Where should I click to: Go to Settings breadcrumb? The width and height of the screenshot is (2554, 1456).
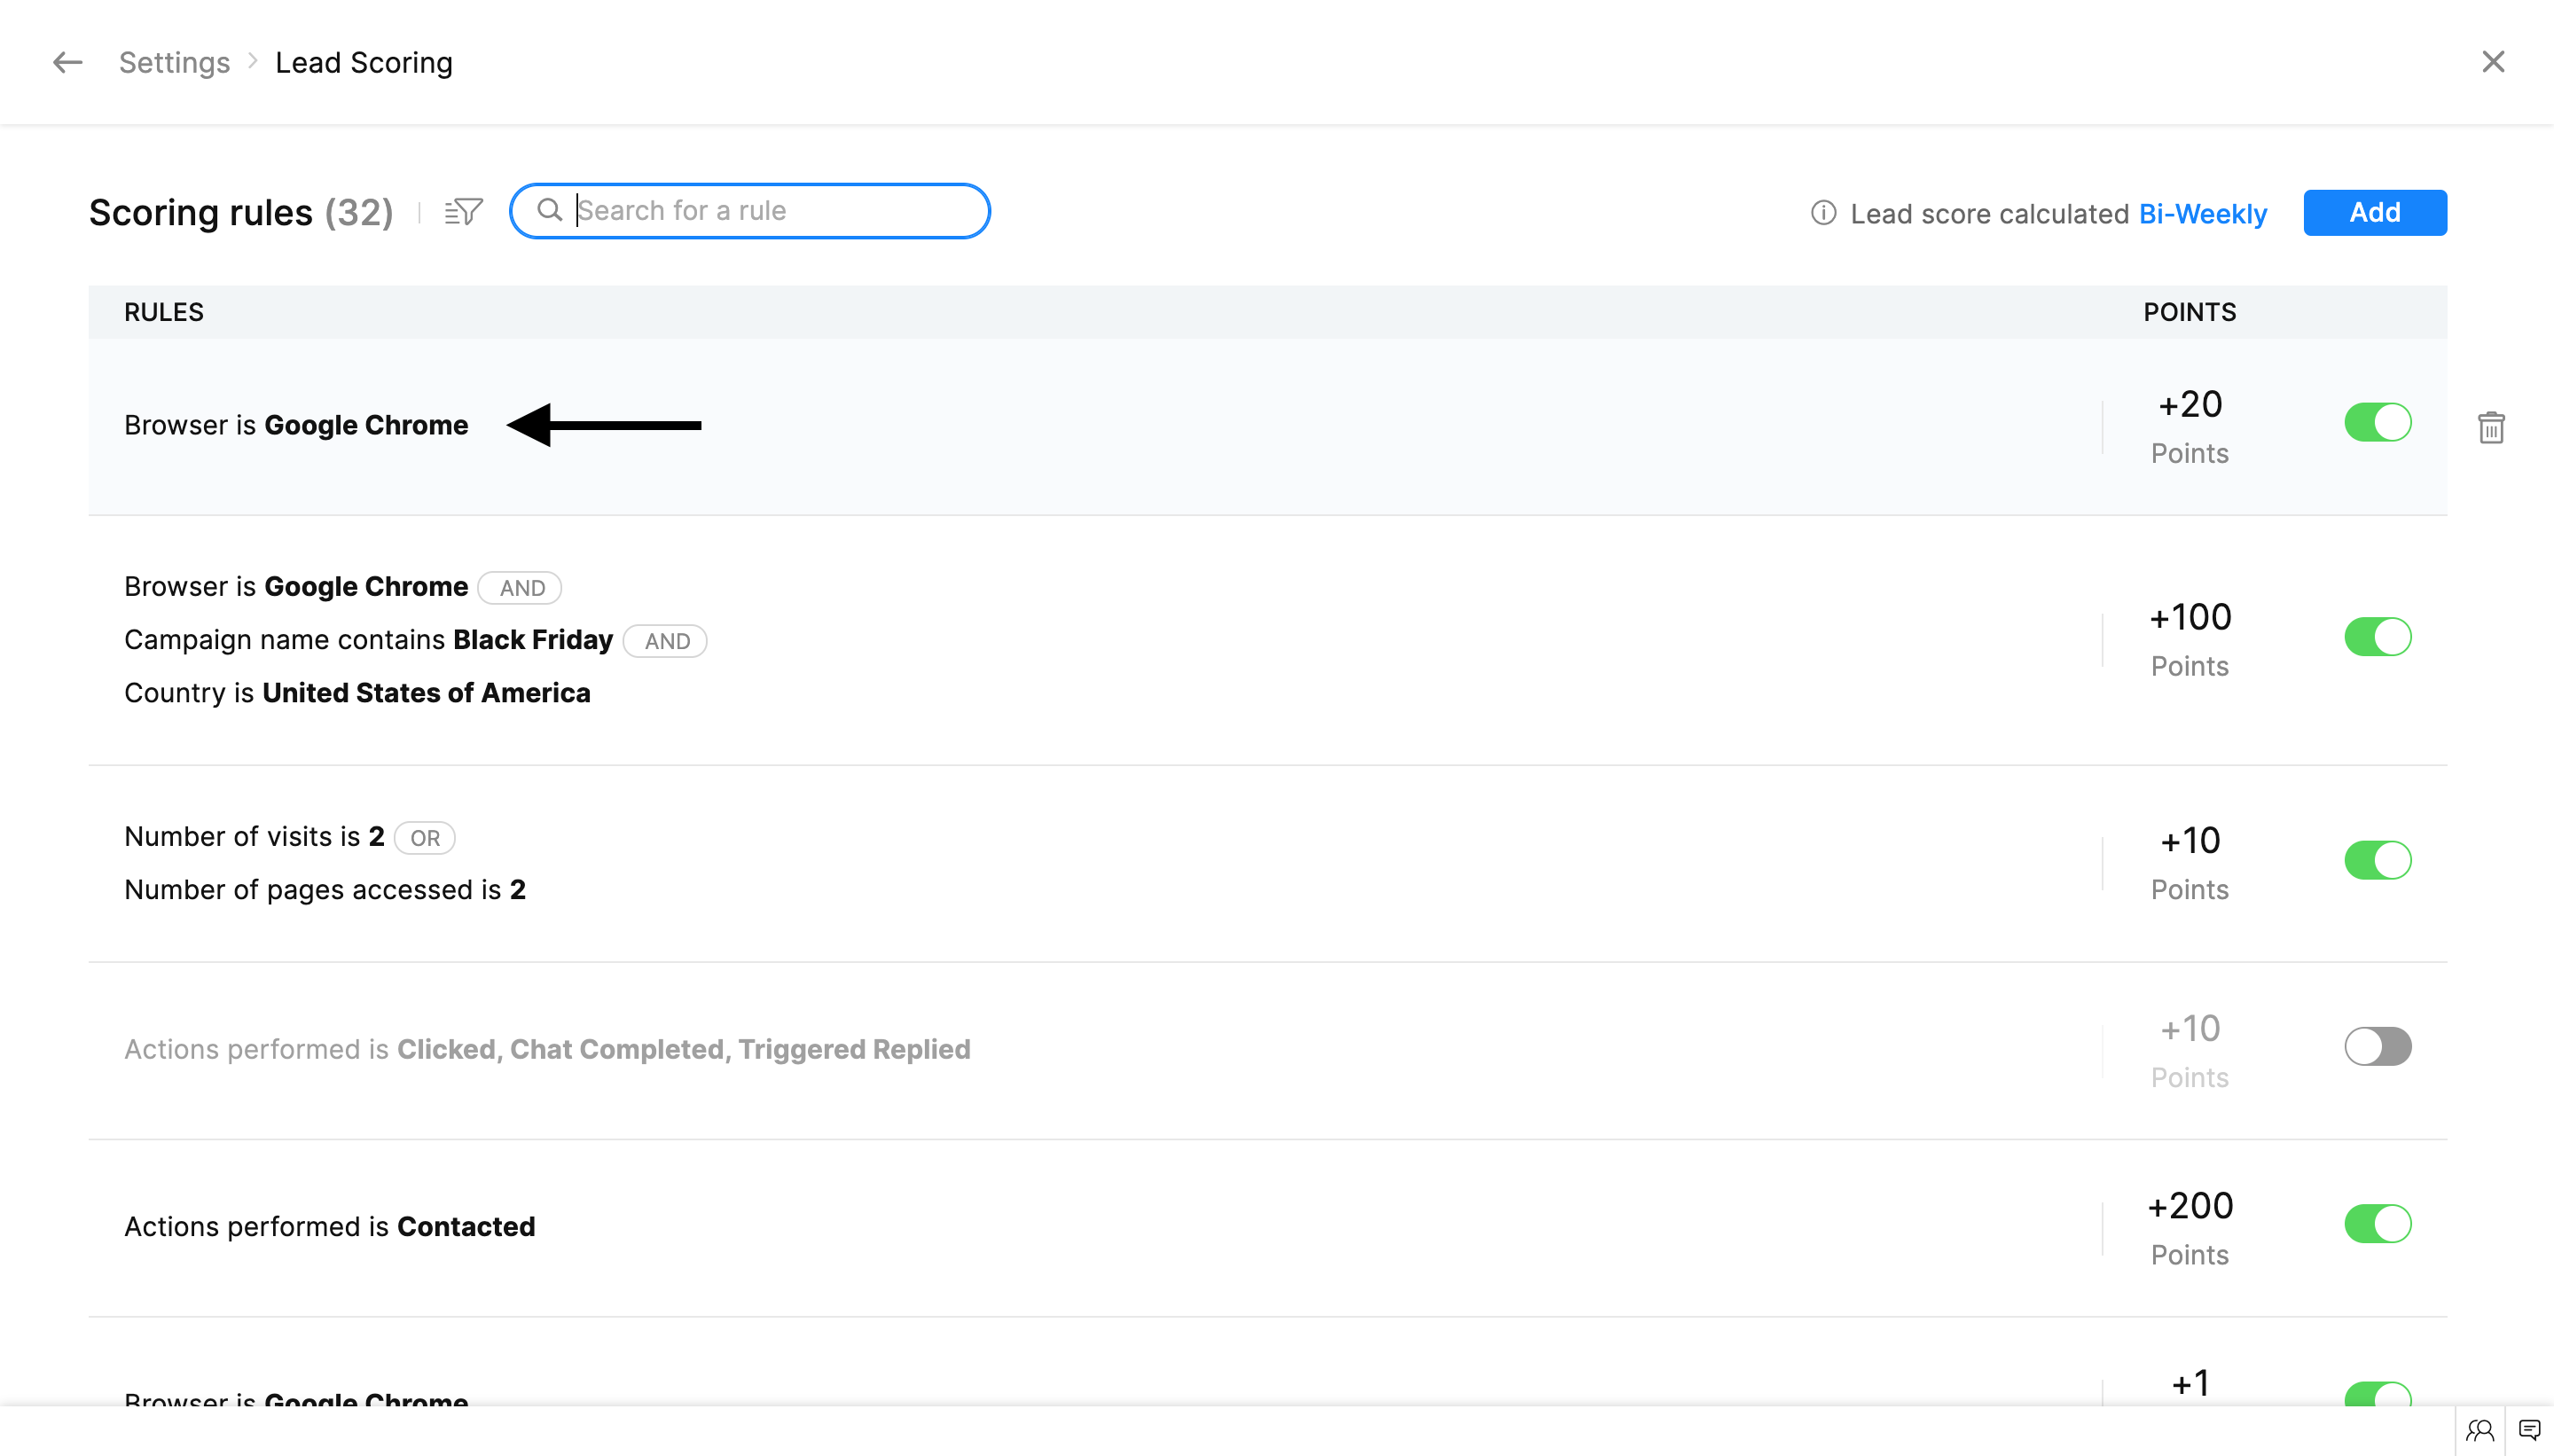174,62
